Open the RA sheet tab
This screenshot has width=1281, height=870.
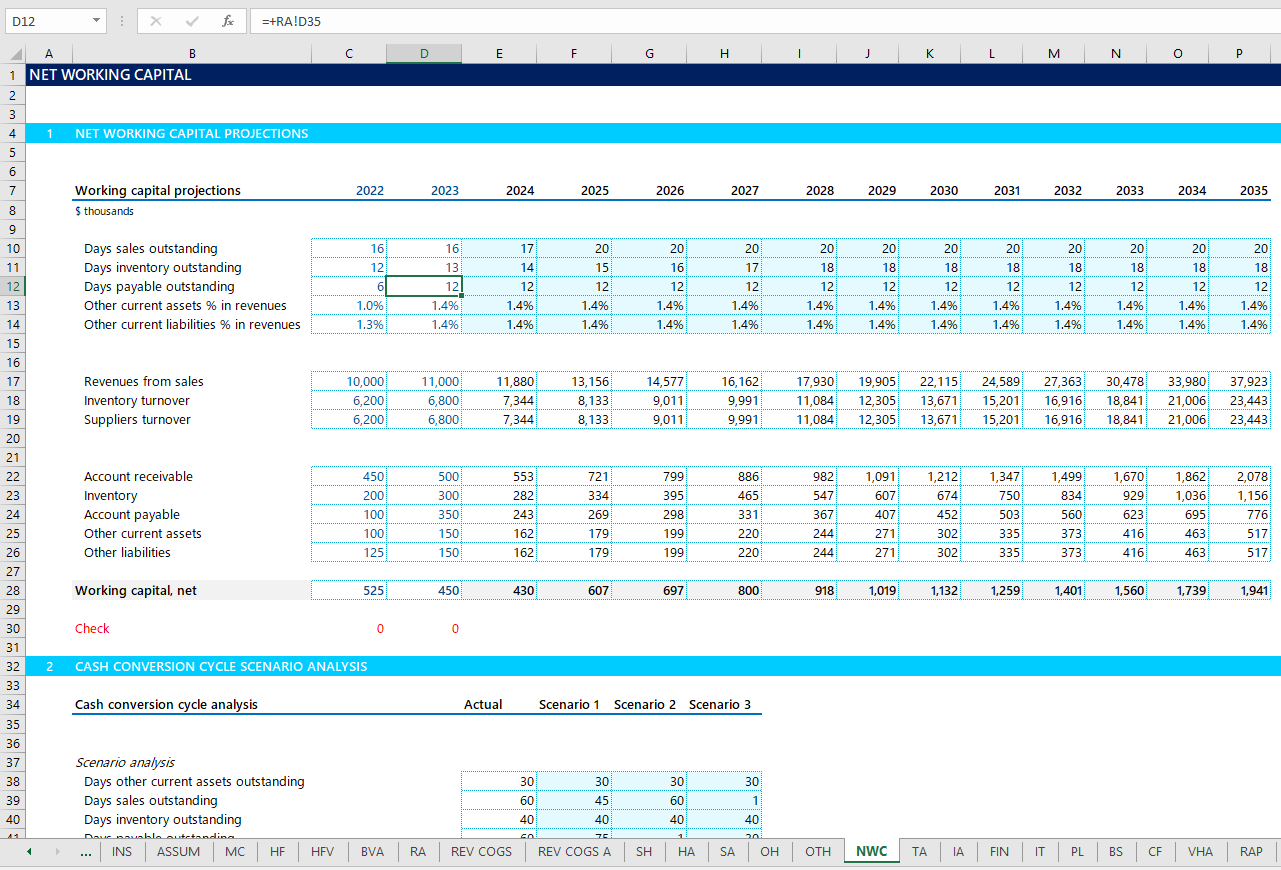[418, 851]
